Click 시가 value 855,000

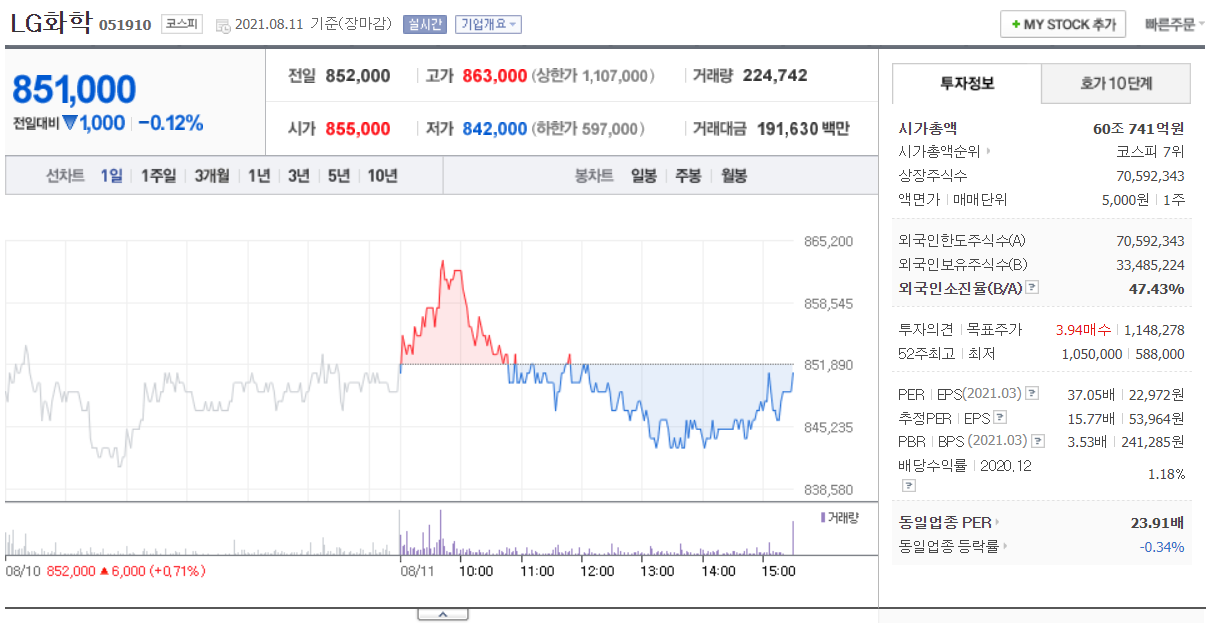[x=358, y=129]
